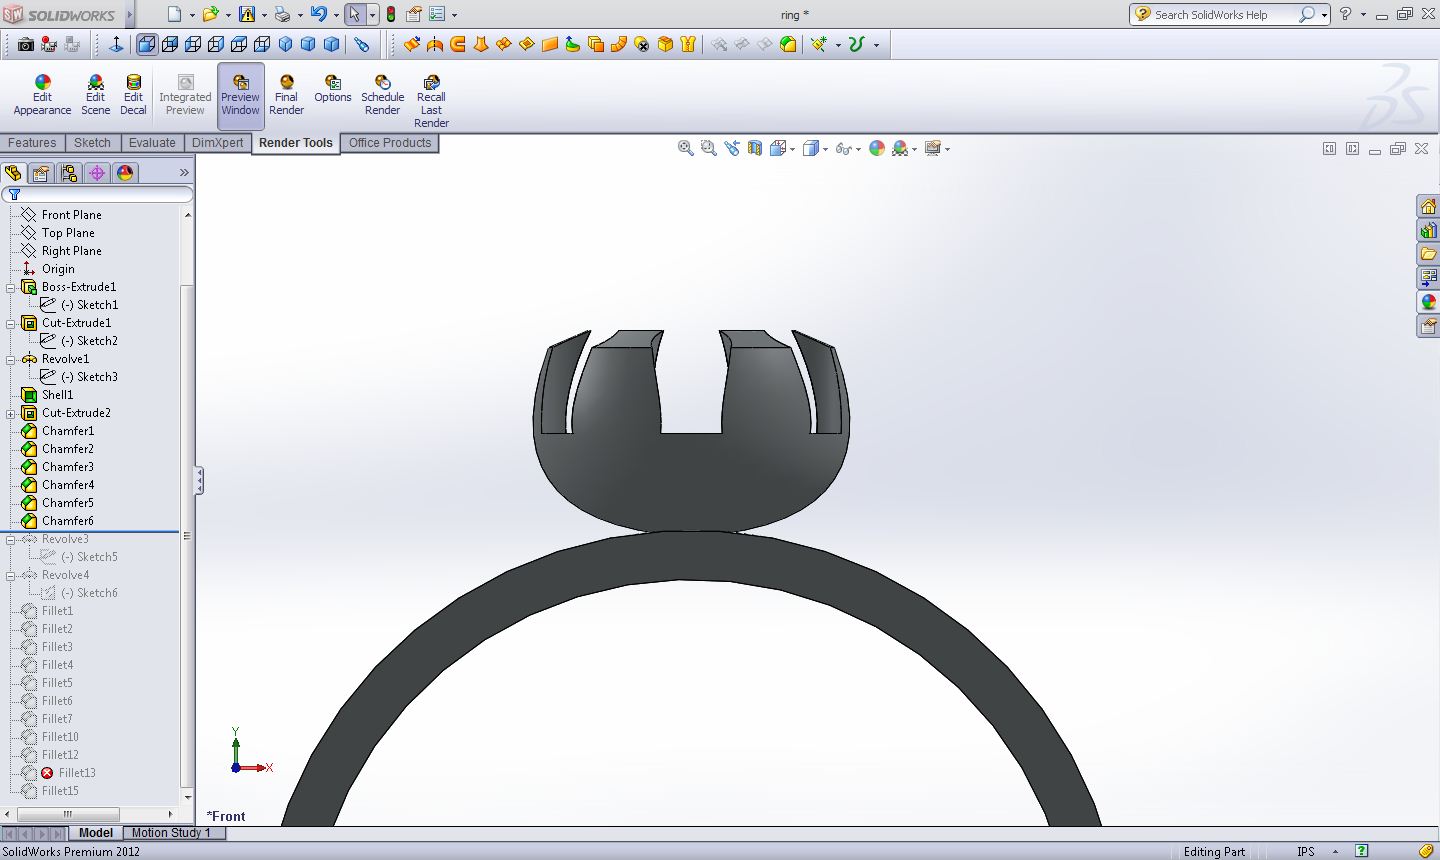Open the Display Style dropdown arrow

pos(825,149)
